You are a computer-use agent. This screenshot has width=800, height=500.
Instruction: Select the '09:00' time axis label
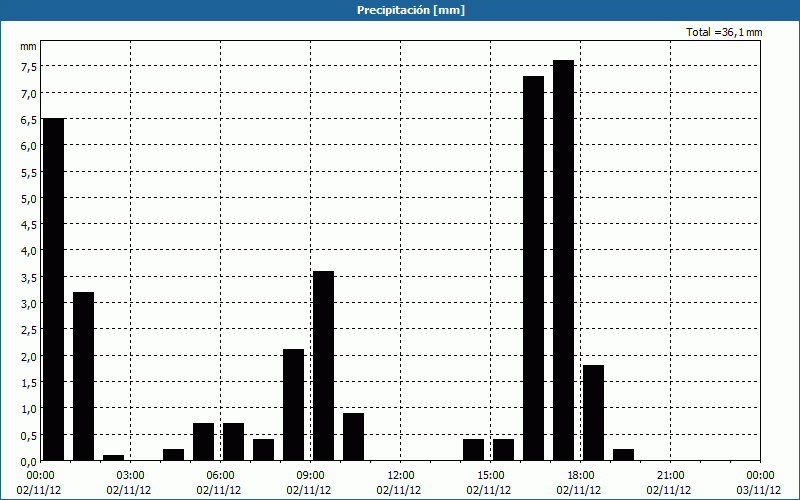click(310, 476)
